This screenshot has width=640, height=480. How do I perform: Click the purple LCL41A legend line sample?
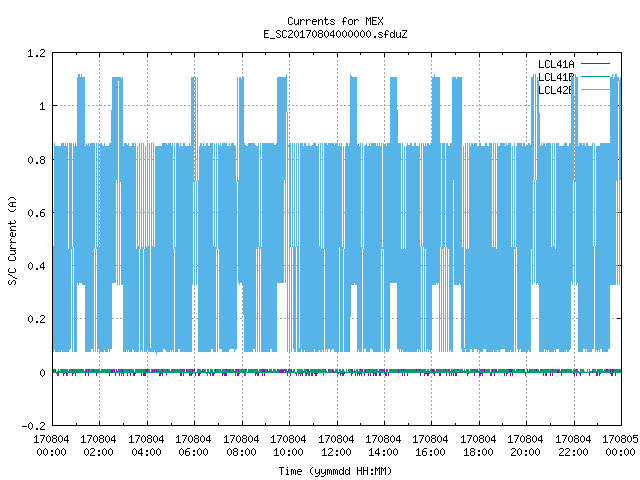pos(595,64)
